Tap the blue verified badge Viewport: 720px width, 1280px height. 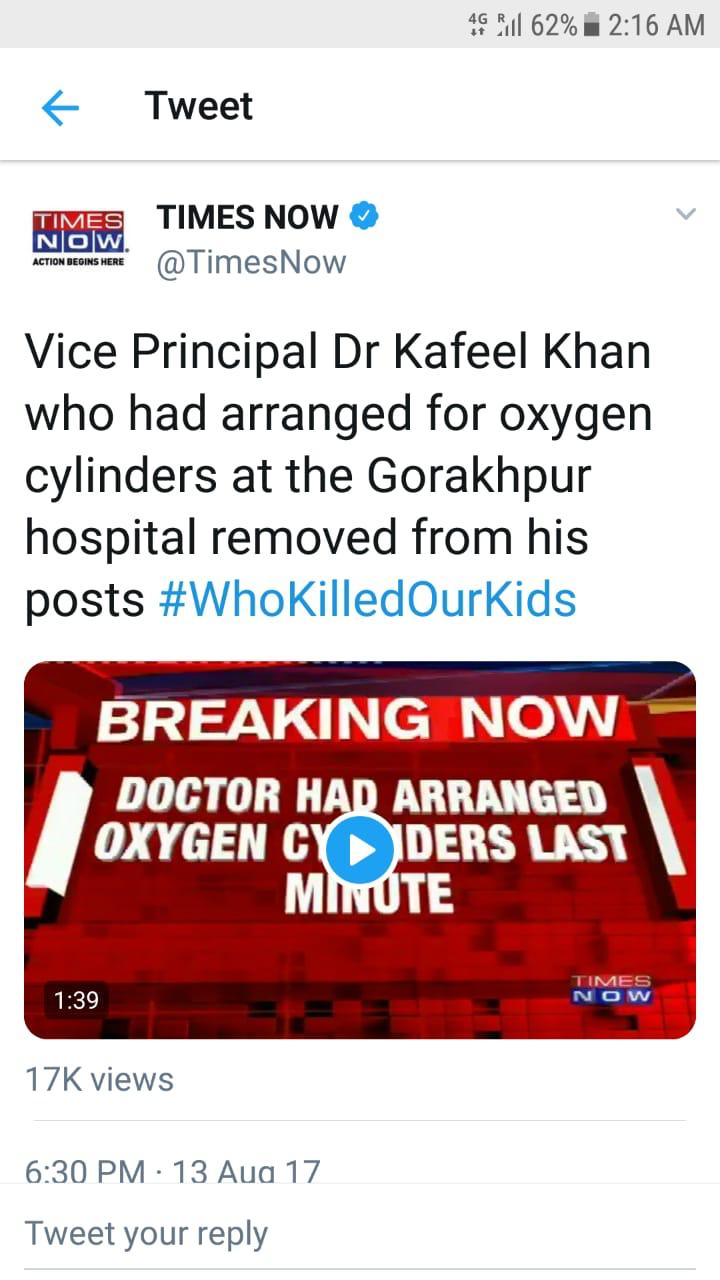(363, 215)
